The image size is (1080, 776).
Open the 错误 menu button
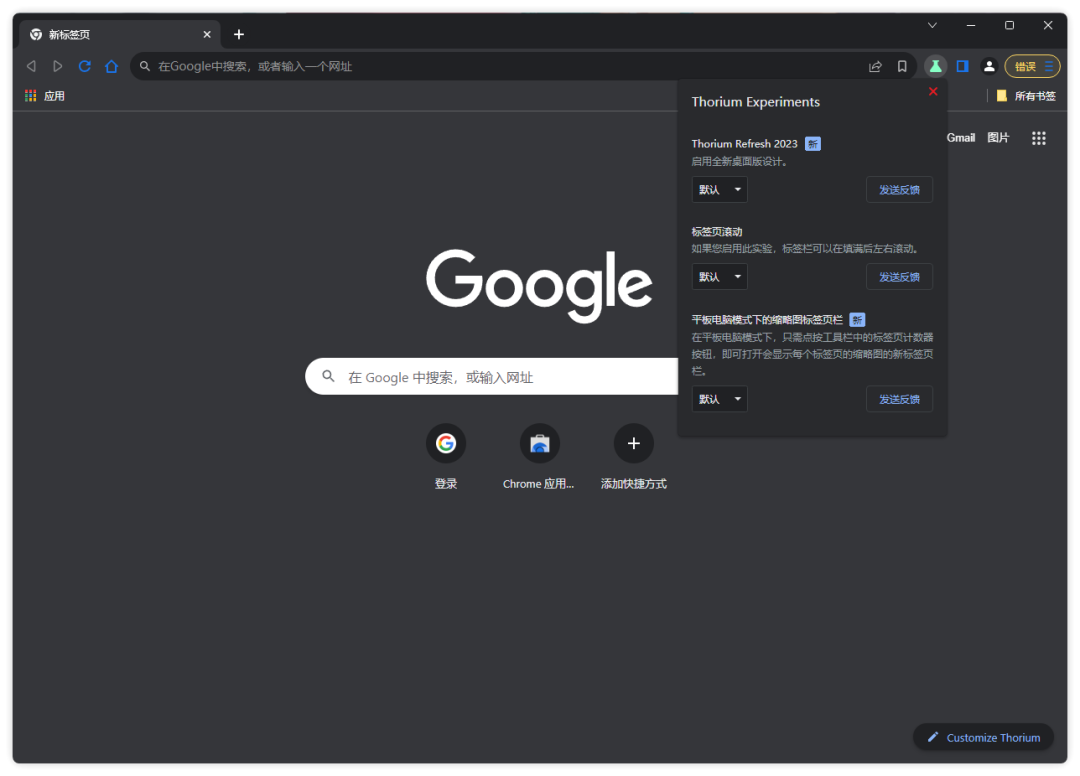[x=1032, y=66]
